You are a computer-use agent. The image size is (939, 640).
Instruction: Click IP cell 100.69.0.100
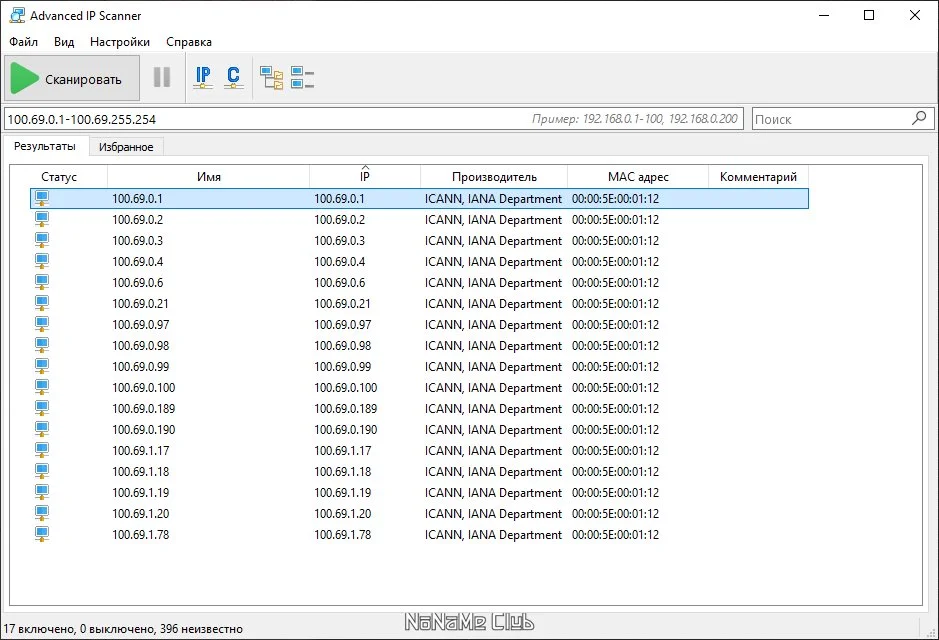coord(346,387)
